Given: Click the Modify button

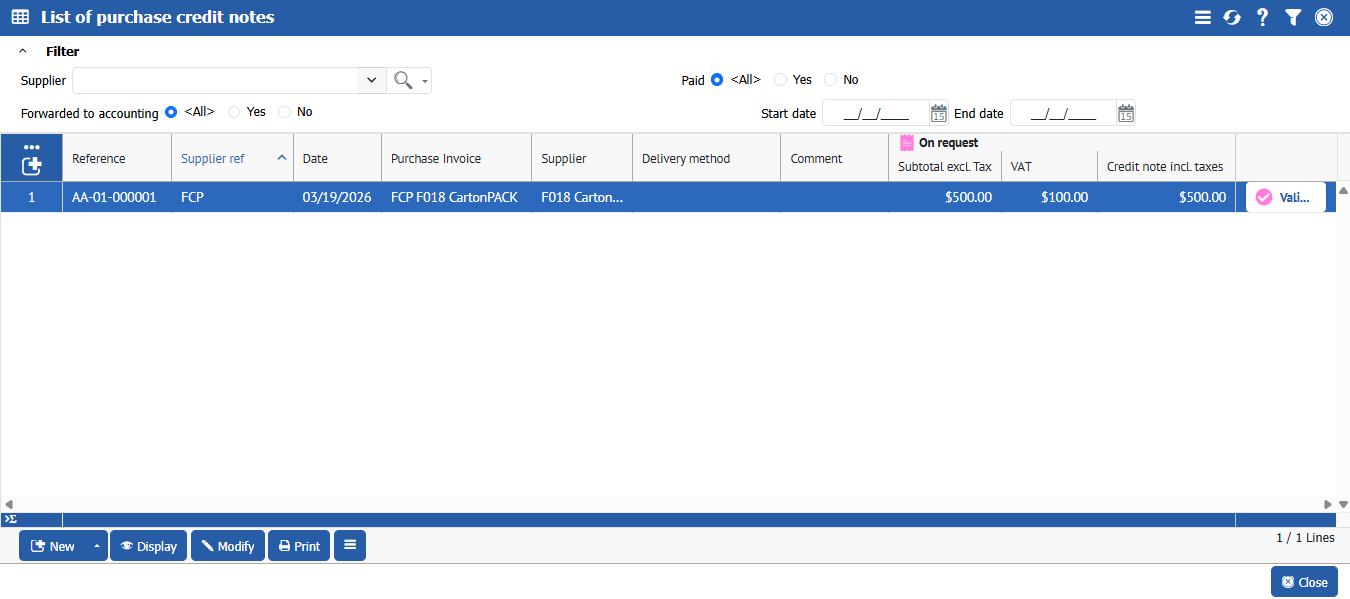Looking at the screenshot, I should (228, 546).
